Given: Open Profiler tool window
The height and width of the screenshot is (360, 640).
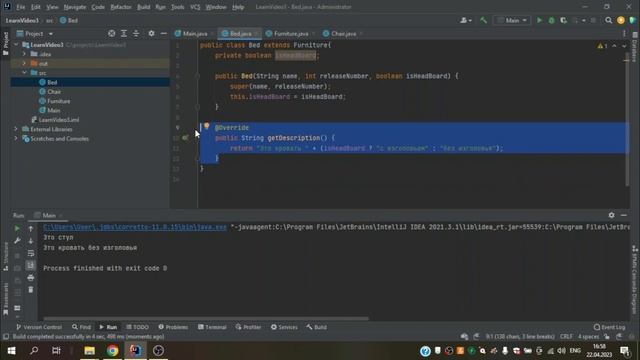Looking at the screenshot, I should pyautogui.click(x=248, y=327).
